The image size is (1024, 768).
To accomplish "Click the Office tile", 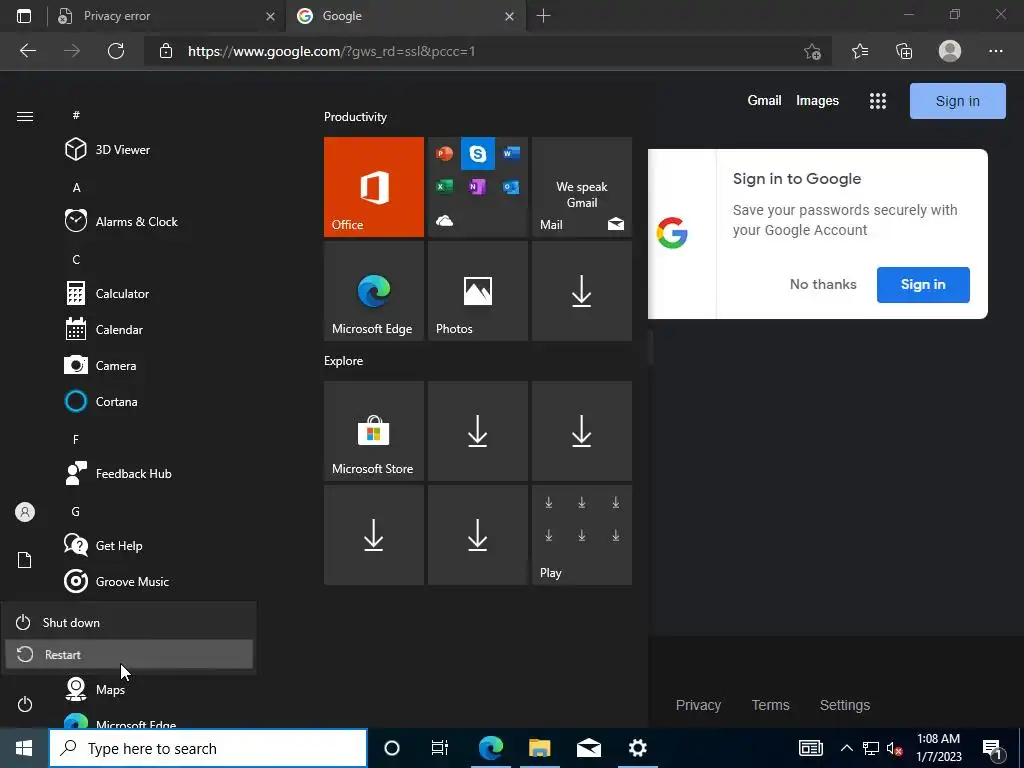I will pyautogui.click(x=374, y=187).
